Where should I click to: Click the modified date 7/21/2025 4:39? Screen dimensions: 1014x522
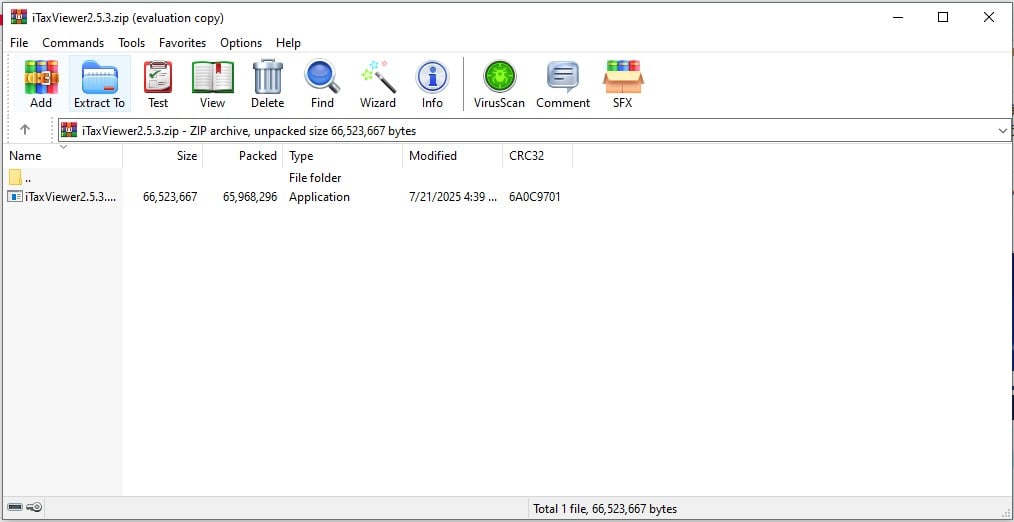coord(453,197)
